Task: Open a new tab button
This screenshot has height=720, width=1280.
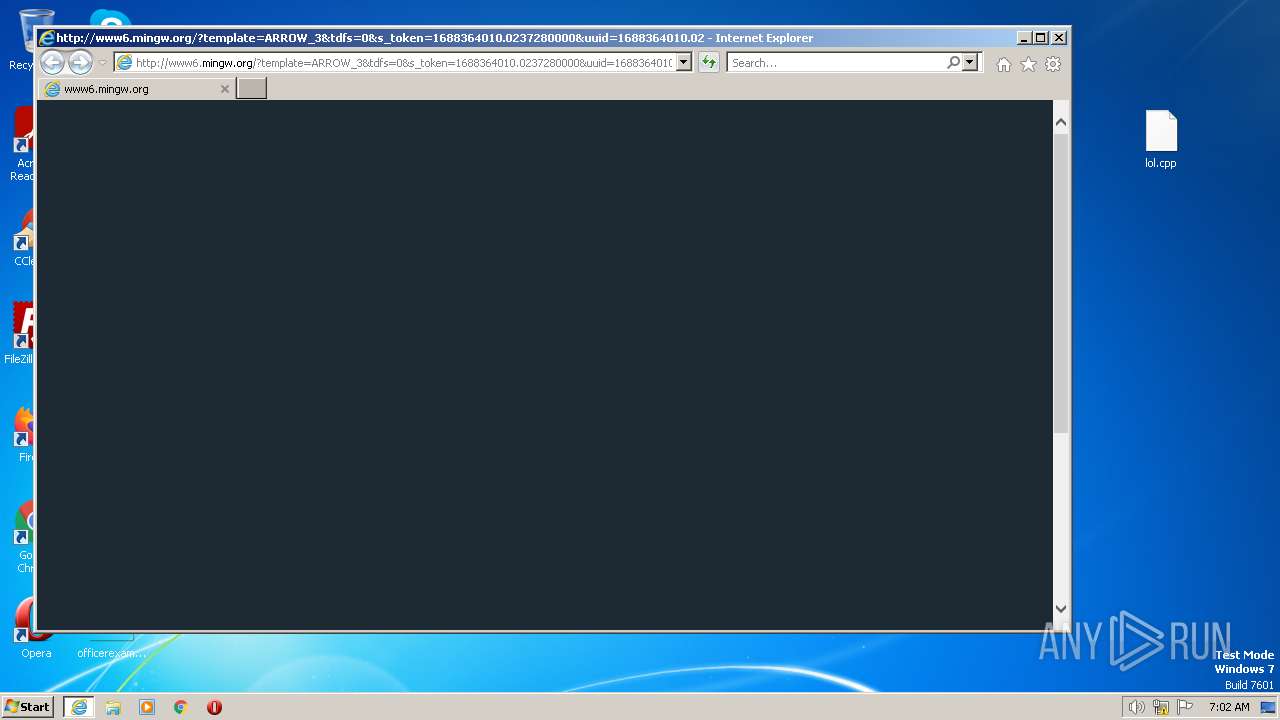Action: tap(251, 89)
